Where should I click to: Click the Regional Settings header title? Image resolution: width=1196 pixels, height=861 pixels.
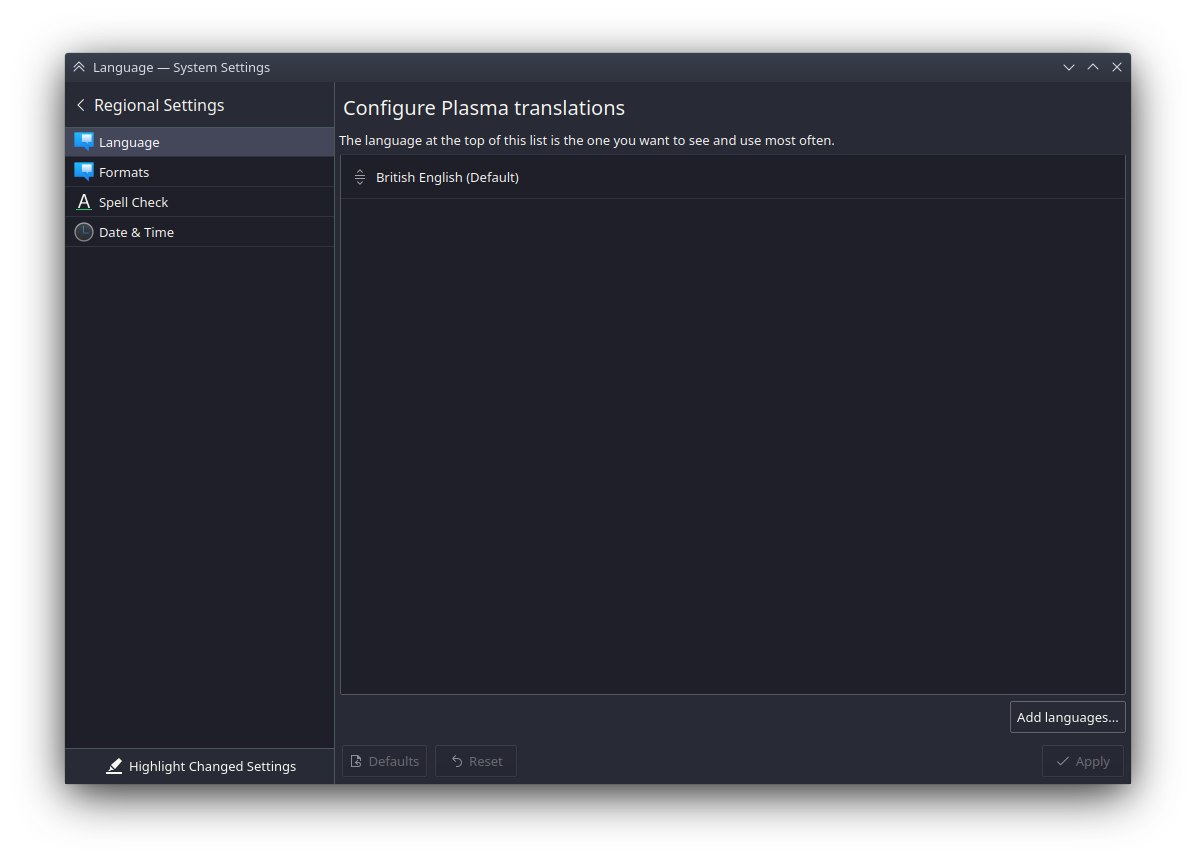click(x=159, y=105)
